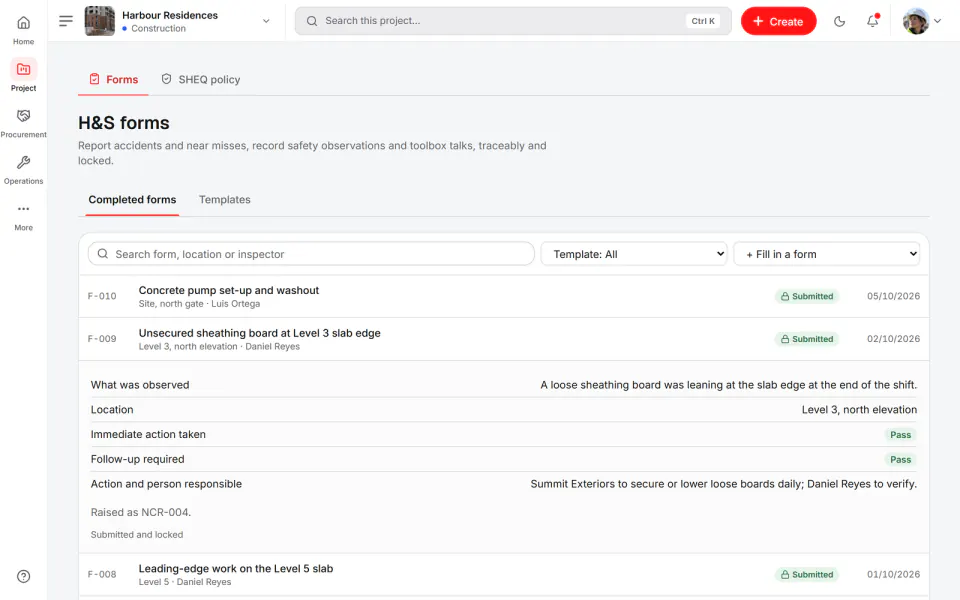
Task: Click What was observed label
Action: [140, 385]
